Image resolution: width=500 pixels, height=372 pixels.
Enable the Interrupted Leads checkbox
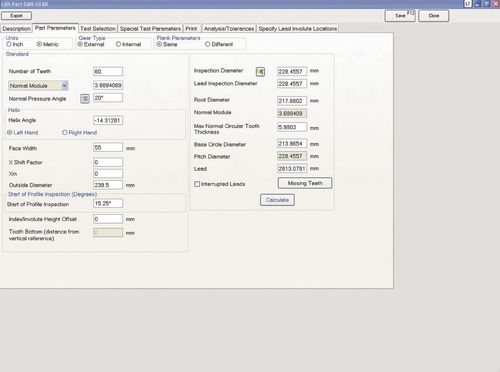197,184
